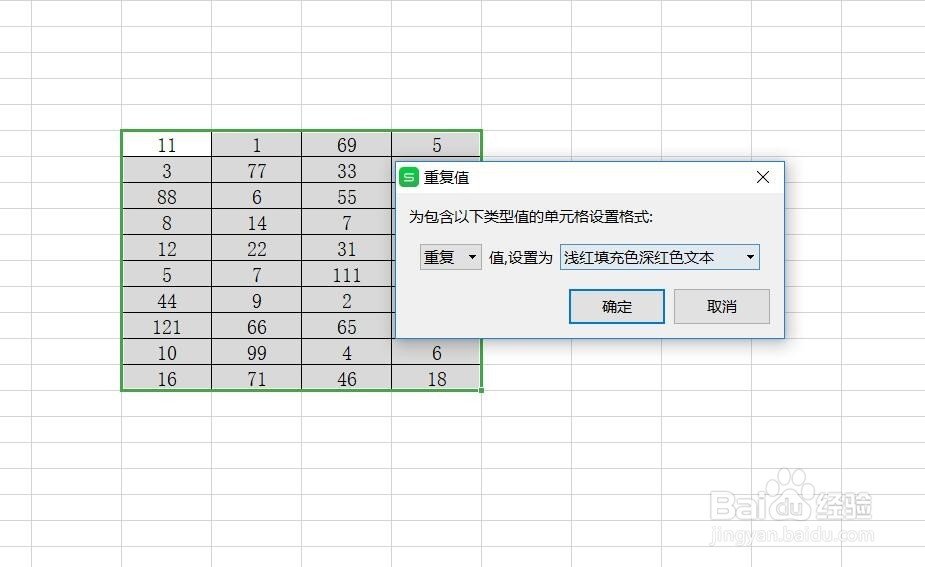This screenshot has width=925, height=567.
Task: Select the cell containing 71
Action: tap(257, 378)
